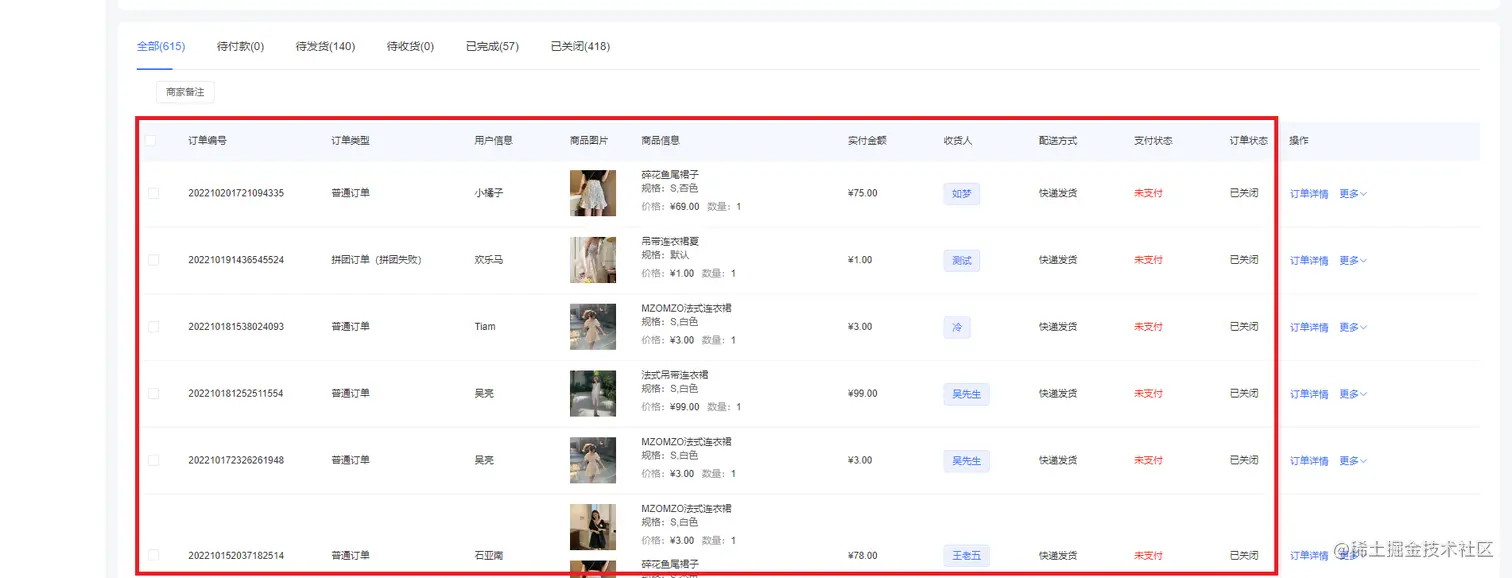
Task: Open the 已完成(57) tab
Action: [x=492, y=46]
